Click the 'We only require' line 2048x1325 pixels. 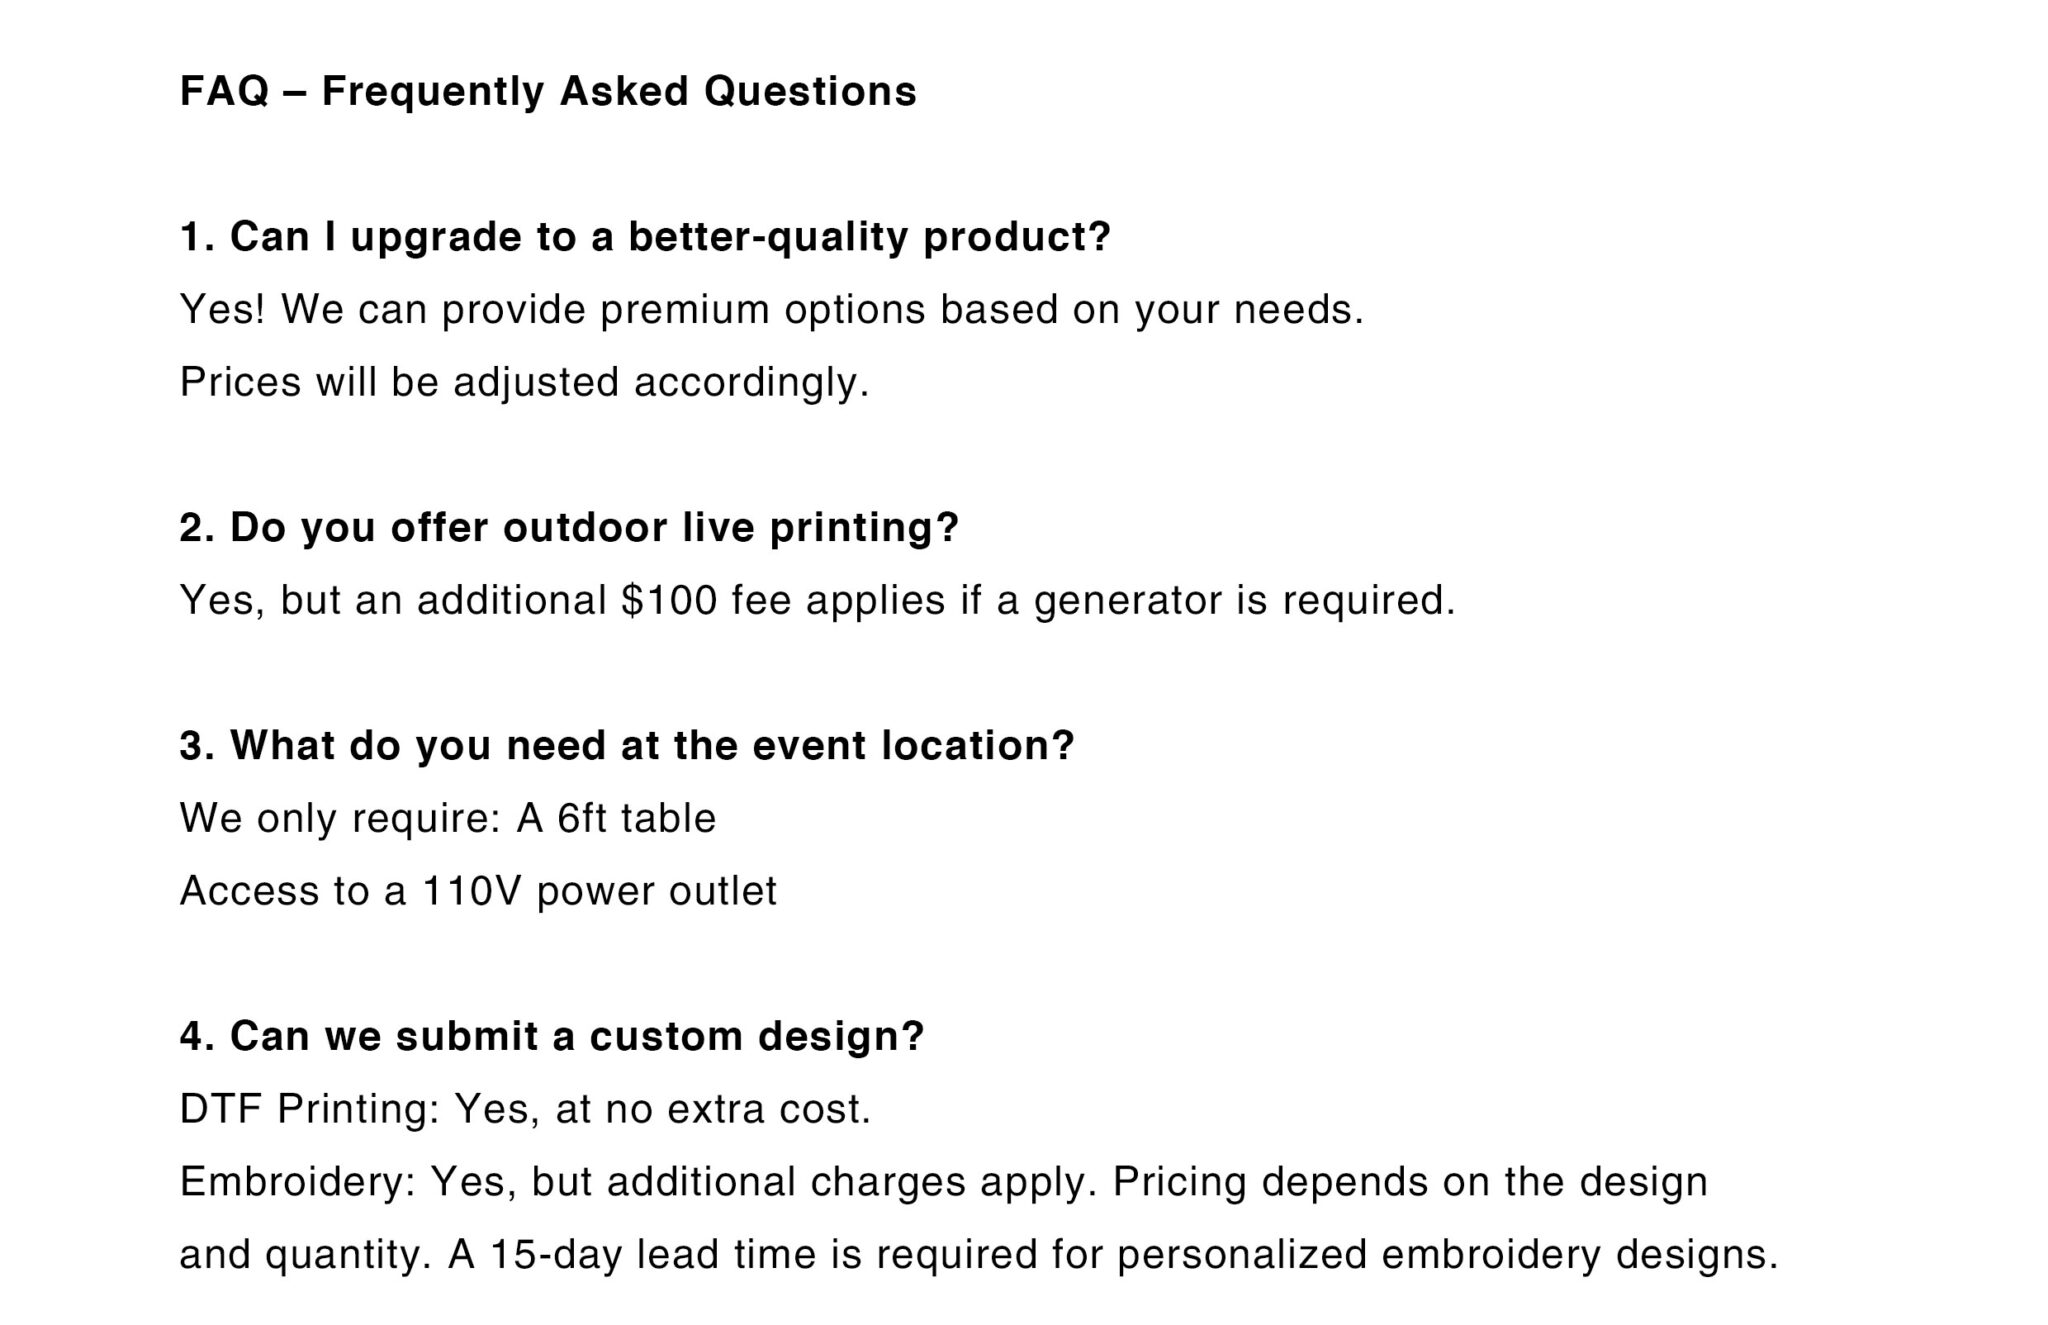pyautogui.click(x=340, y=818)
